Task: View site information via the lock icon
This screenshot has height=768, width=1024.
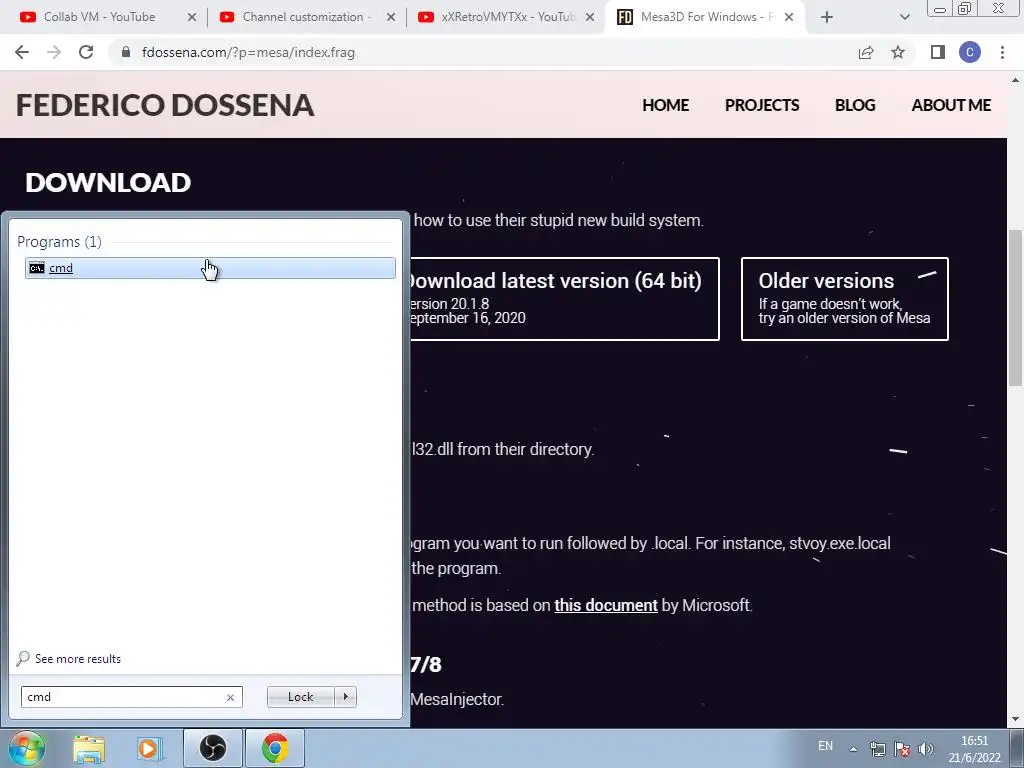Action: (x=126, y=52)
